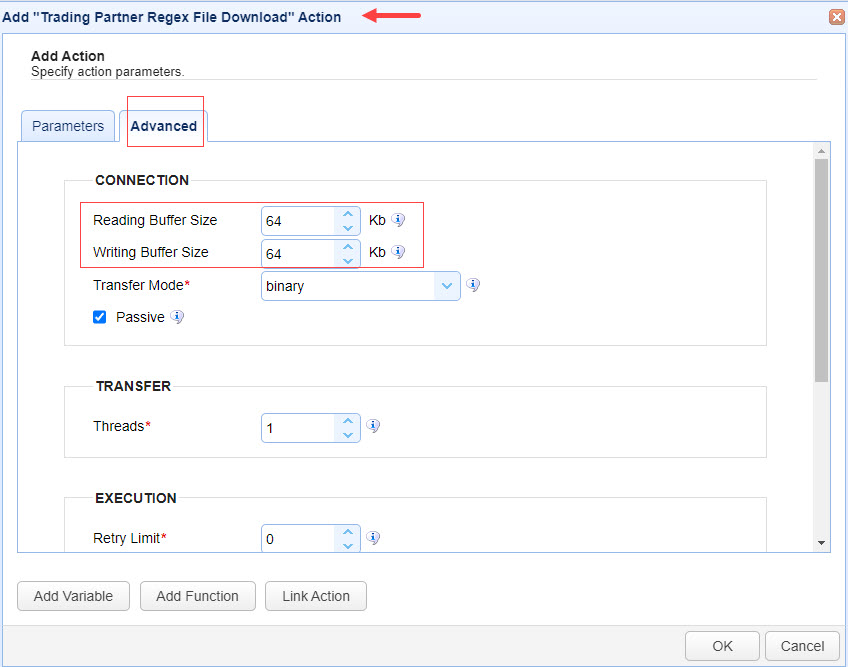This screenshot has height=667, width=848.
Task: Increase Reading Buffer Size with up arrow
Action: click(347, 214)
